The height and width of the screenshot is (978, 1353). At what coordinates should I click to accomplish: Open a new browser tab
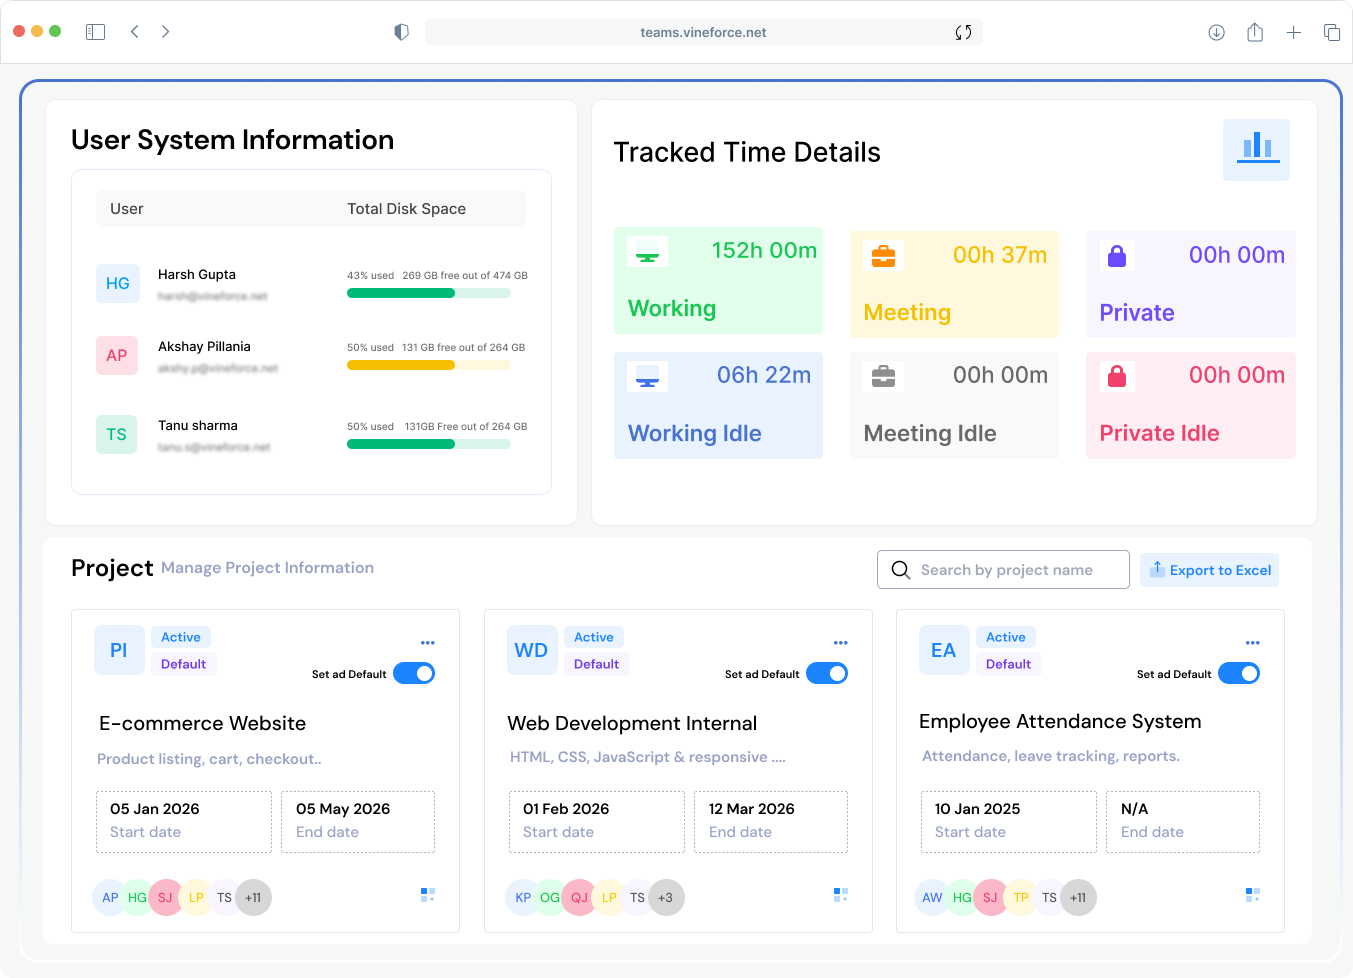(1293, 31)
